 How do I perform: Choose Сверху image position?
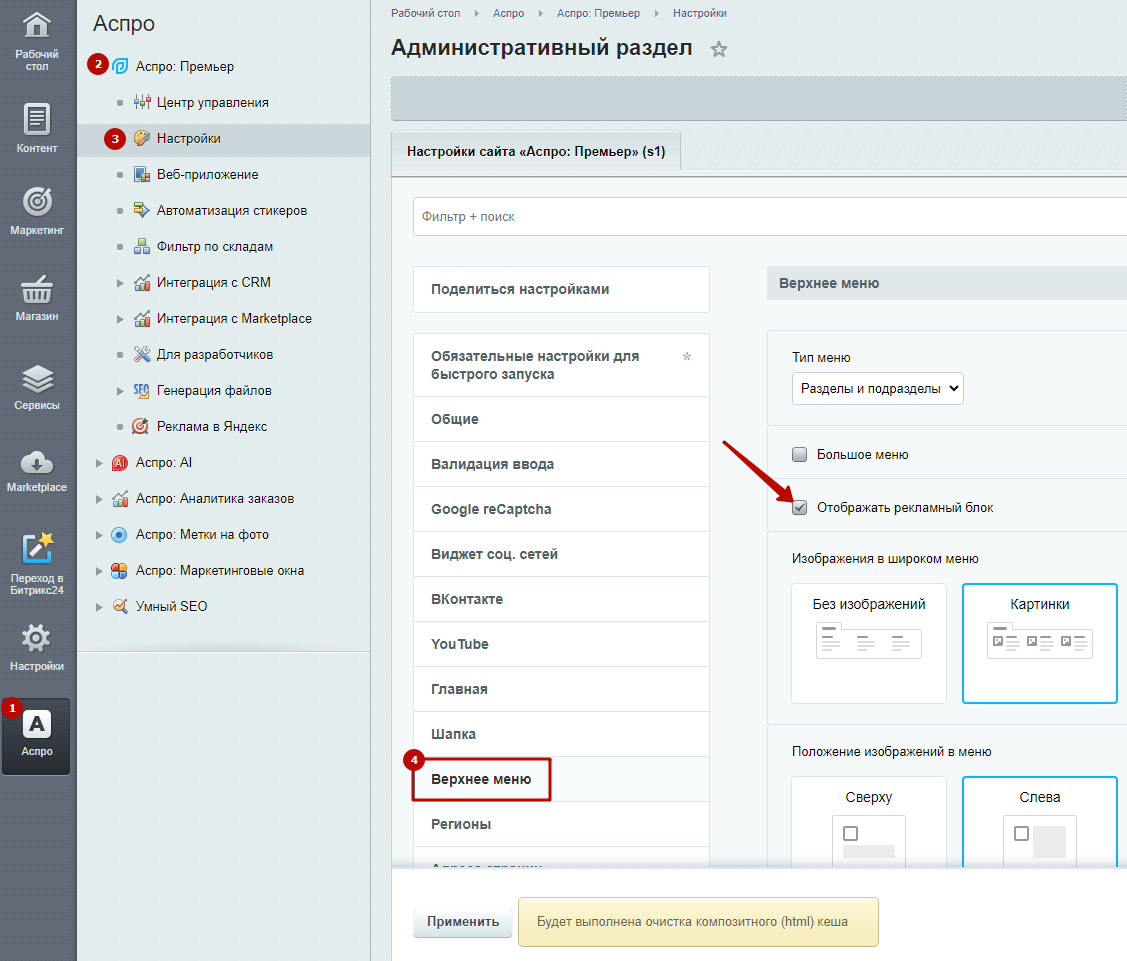(x=868, y=821)
